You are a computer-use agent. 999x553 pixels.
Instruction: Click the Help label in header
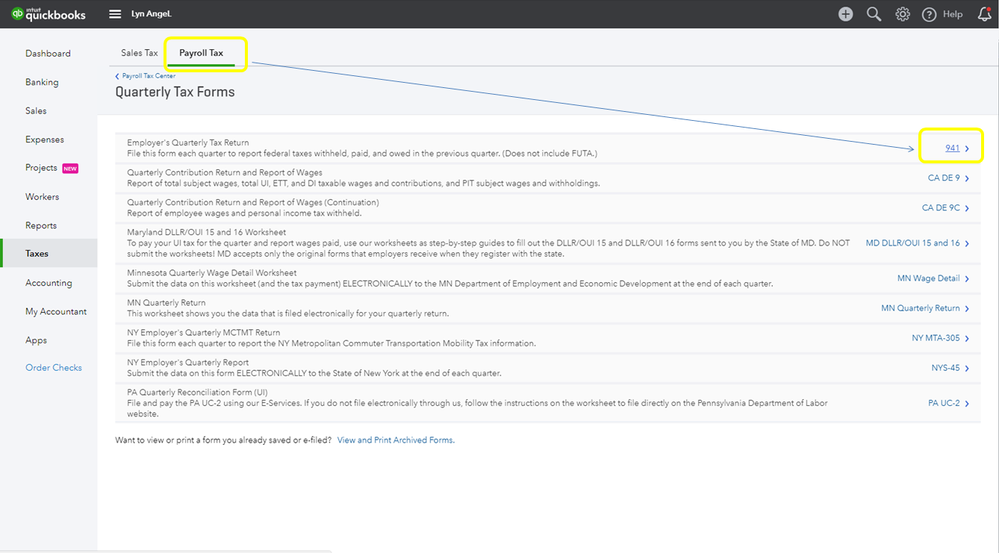pyautogui.click(x=952, y=14)
